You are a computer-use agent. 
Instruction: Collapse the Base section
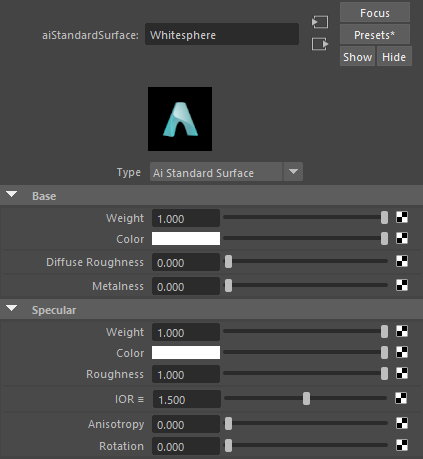click(x=12, y=194)
